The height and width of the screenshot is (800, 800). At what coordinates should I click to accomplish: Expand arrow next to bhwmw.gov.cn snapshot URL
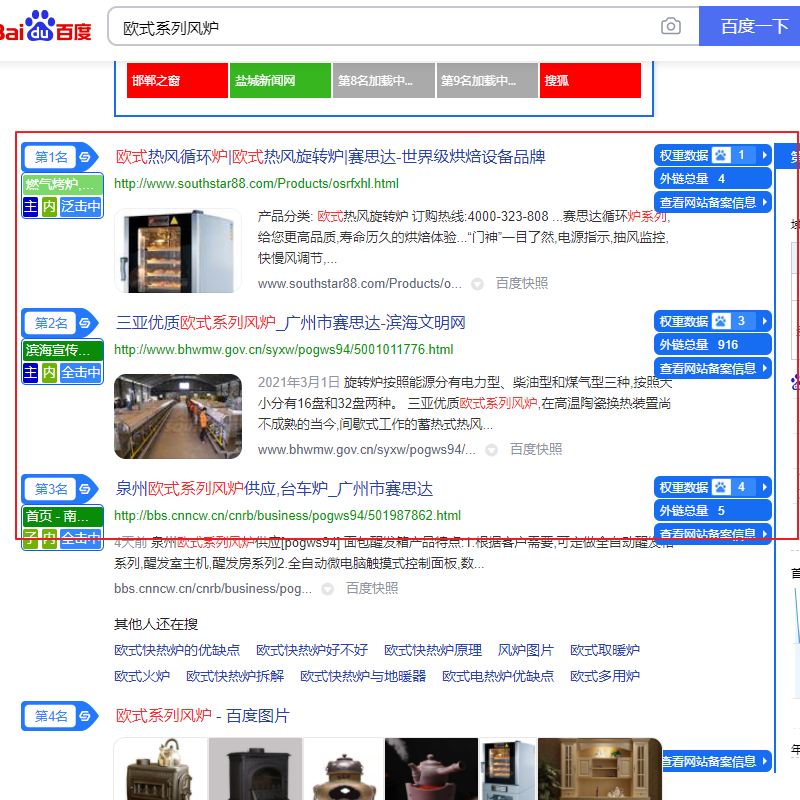pos(491,450)
